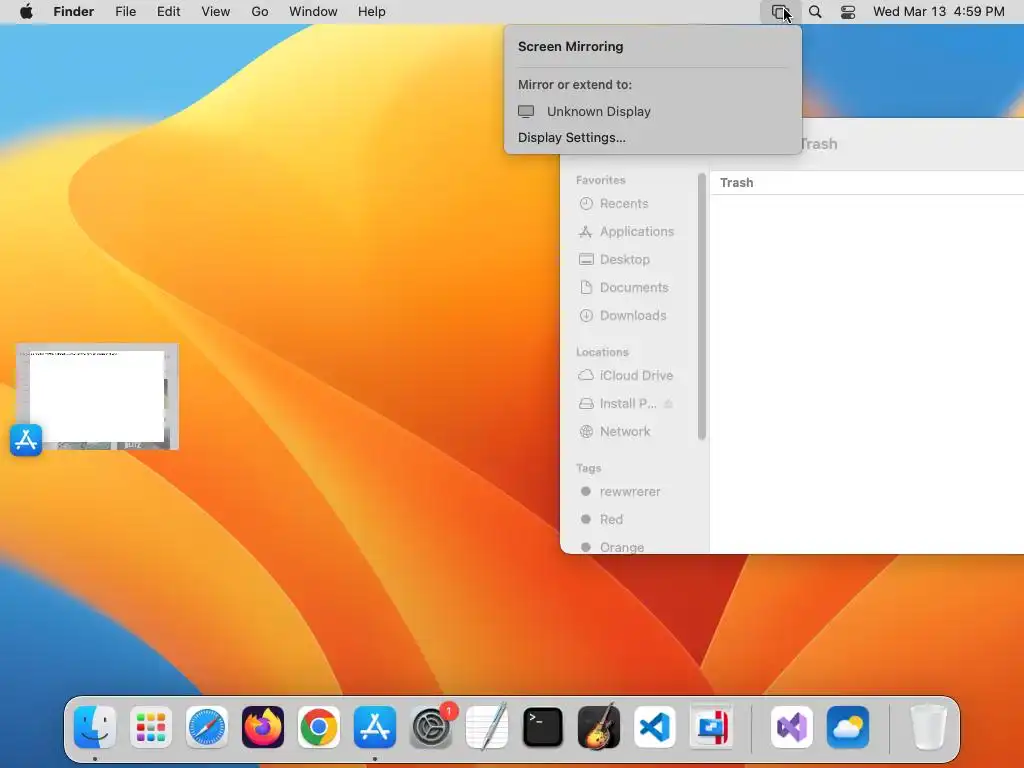The height and width of the screenshot is (768, 1024).
Task: Open the Edit menu
Action: click(168, 12)
